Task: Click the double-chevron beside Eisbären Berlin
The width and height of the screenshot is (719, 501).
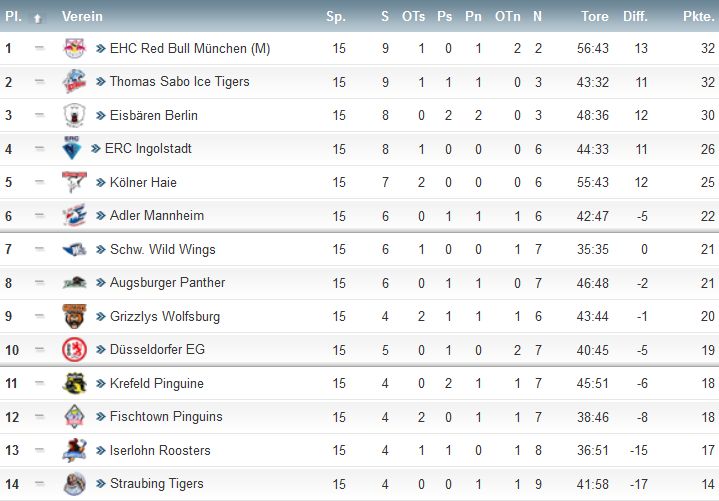Action: (100, 116)
